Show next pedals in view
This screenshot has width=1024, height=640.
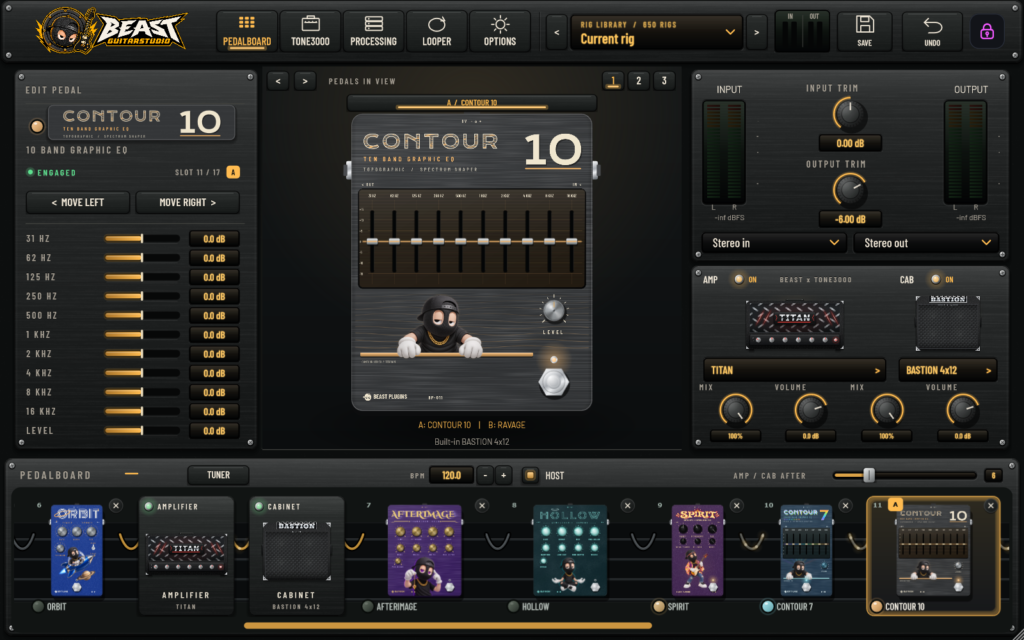(304, 81)
